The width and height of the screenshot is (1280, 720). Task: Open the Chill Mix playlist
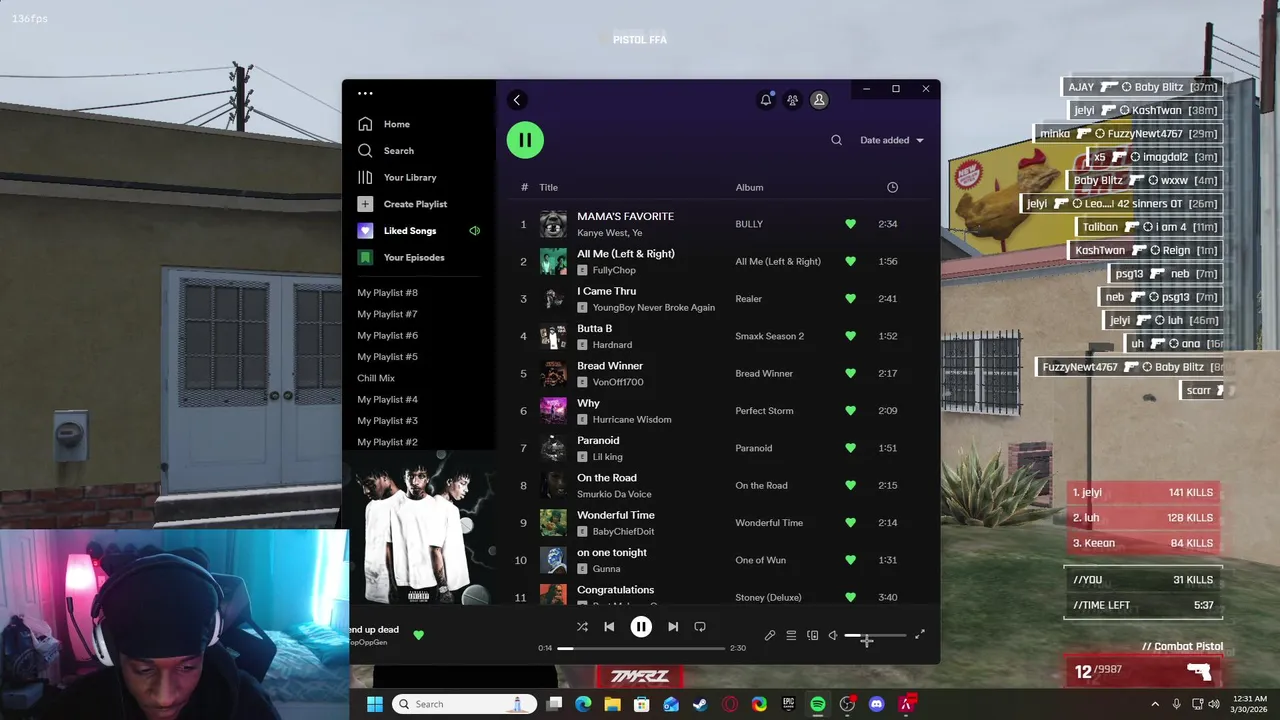click(376, 378)
